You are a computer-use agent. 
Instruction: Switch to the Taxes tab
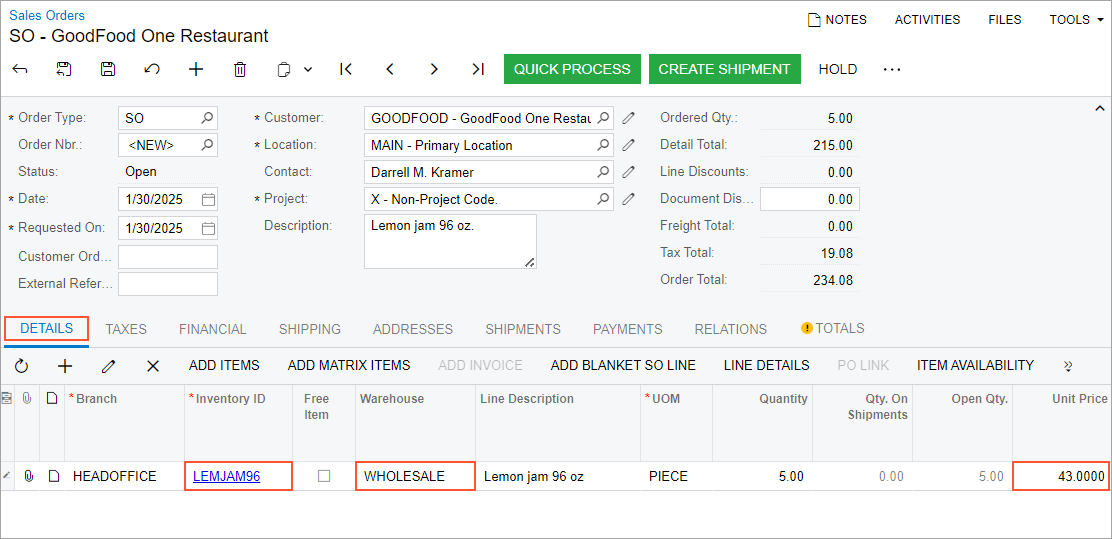[126, 329]
